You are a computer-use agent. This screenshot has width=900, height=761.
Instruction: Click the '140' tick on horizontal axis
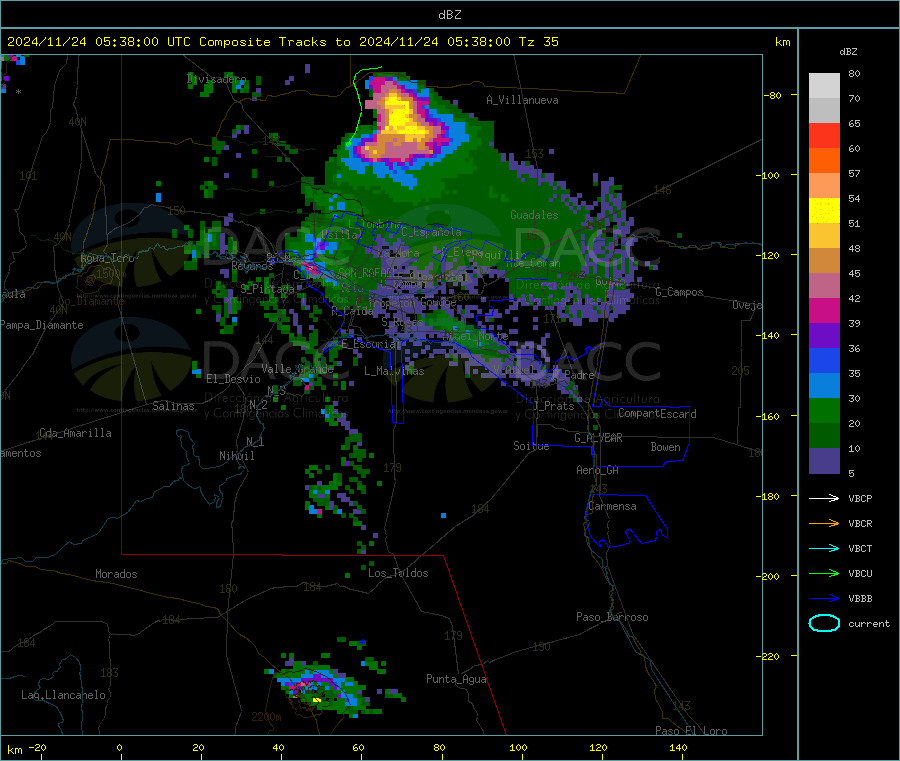click(678, 748)
